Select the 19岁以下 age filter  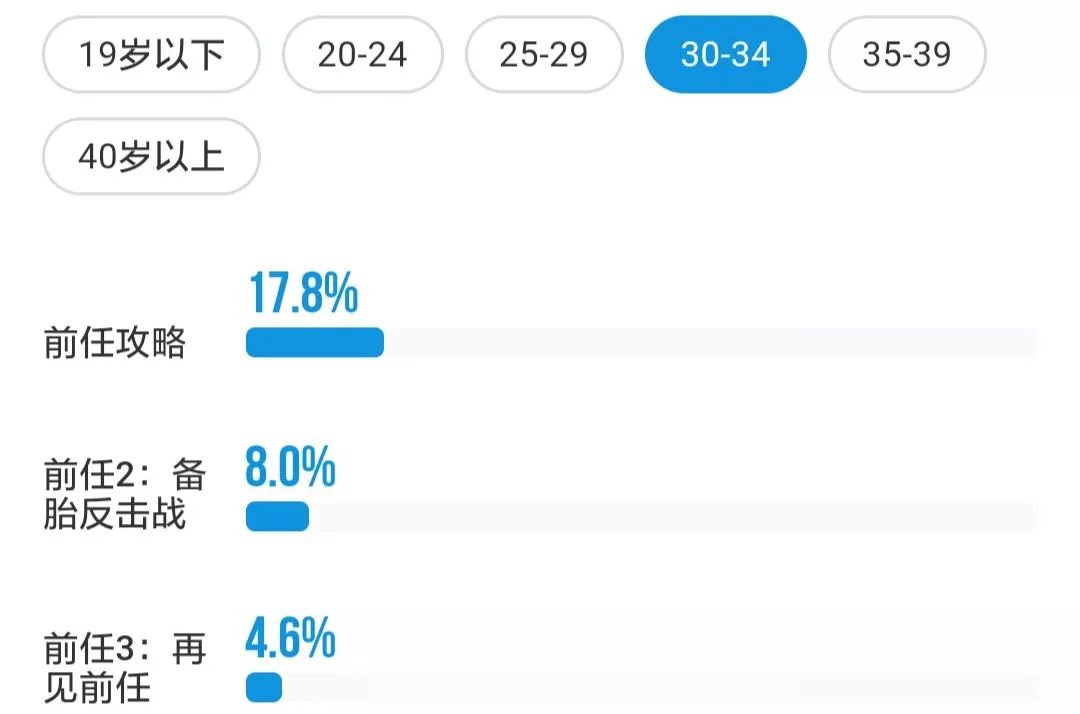click(x=151, y=55)
